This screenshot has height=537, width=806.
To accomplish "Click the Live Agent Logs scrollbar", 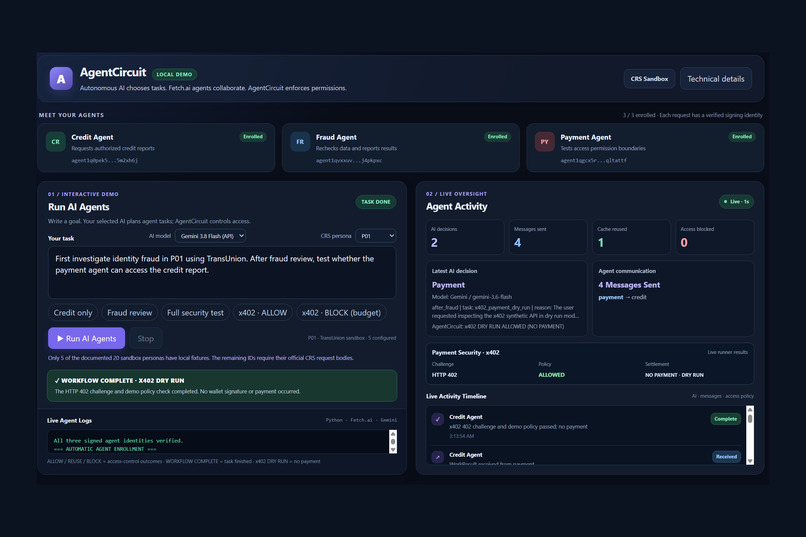I will point(393,441).
